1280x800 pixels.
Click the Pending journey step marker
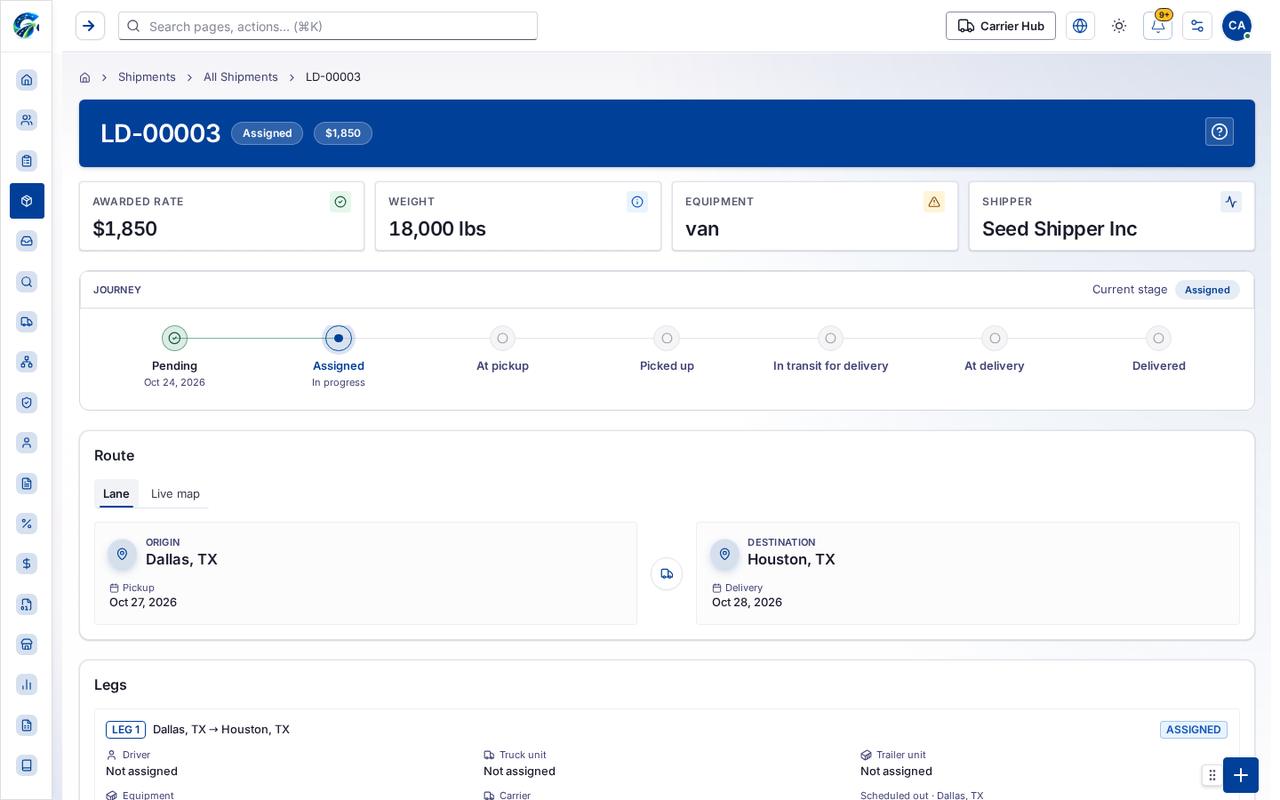(x=175, y=338)
